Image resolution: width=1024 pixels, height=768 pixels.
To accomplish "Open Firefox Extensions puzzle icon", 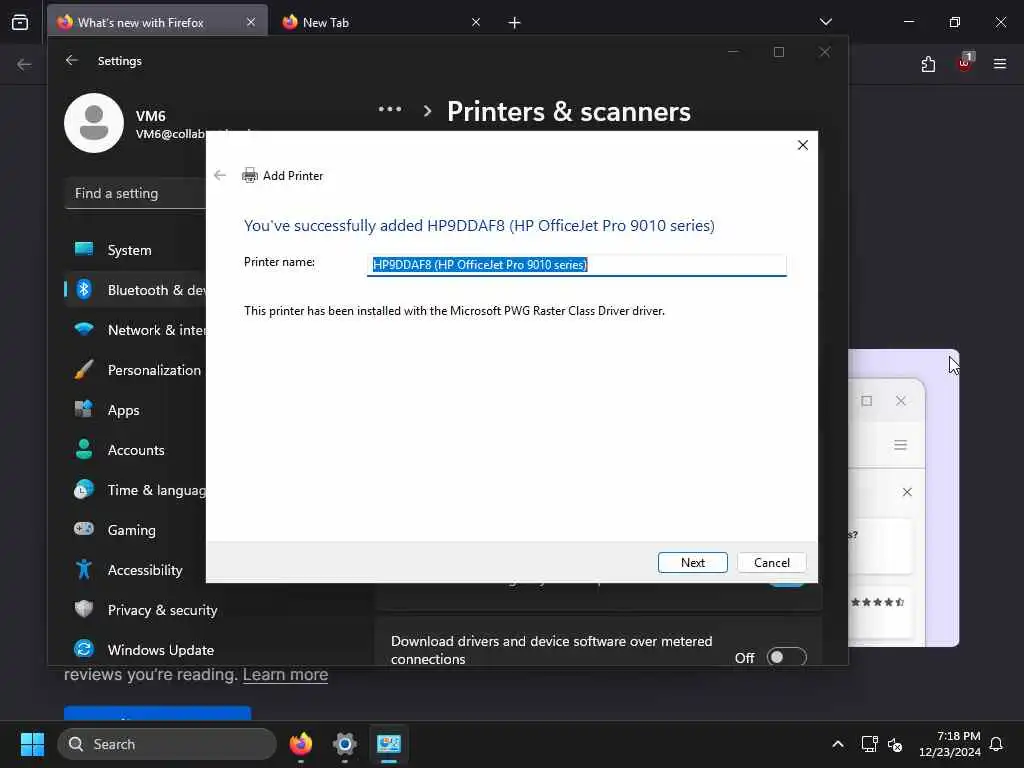I will (x=928, y=64).
